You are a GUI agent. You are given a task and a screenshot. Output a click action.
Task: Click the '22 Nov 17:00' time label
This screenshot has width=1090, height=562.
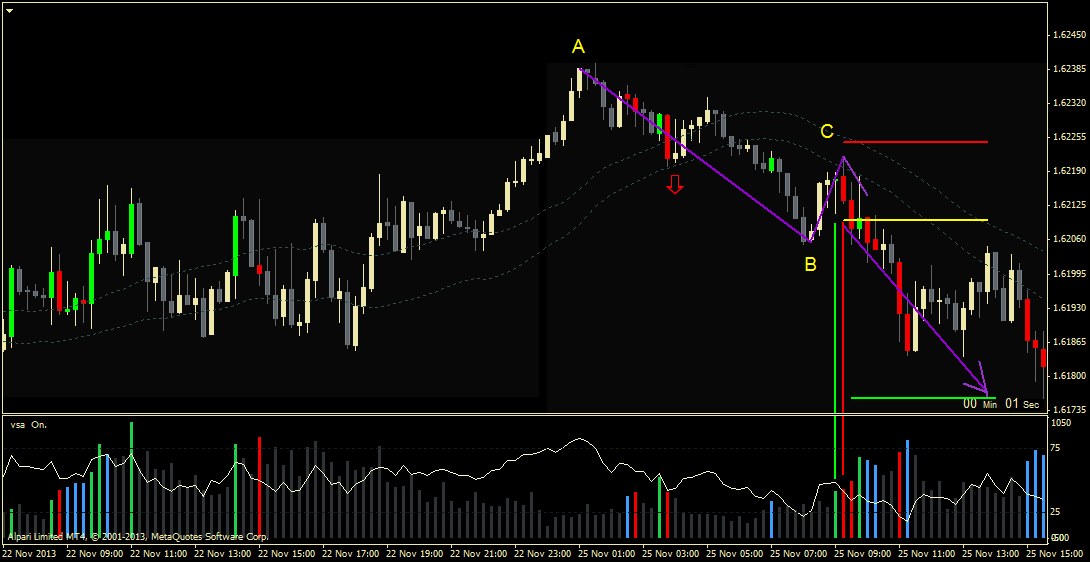[351, 554]
